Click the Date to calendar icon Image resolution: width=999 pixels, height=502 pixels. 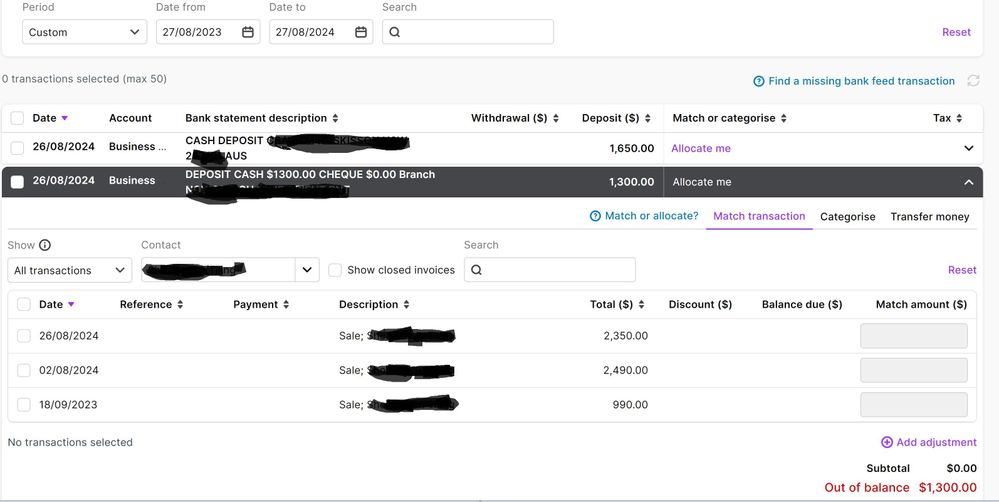(361, 32)
